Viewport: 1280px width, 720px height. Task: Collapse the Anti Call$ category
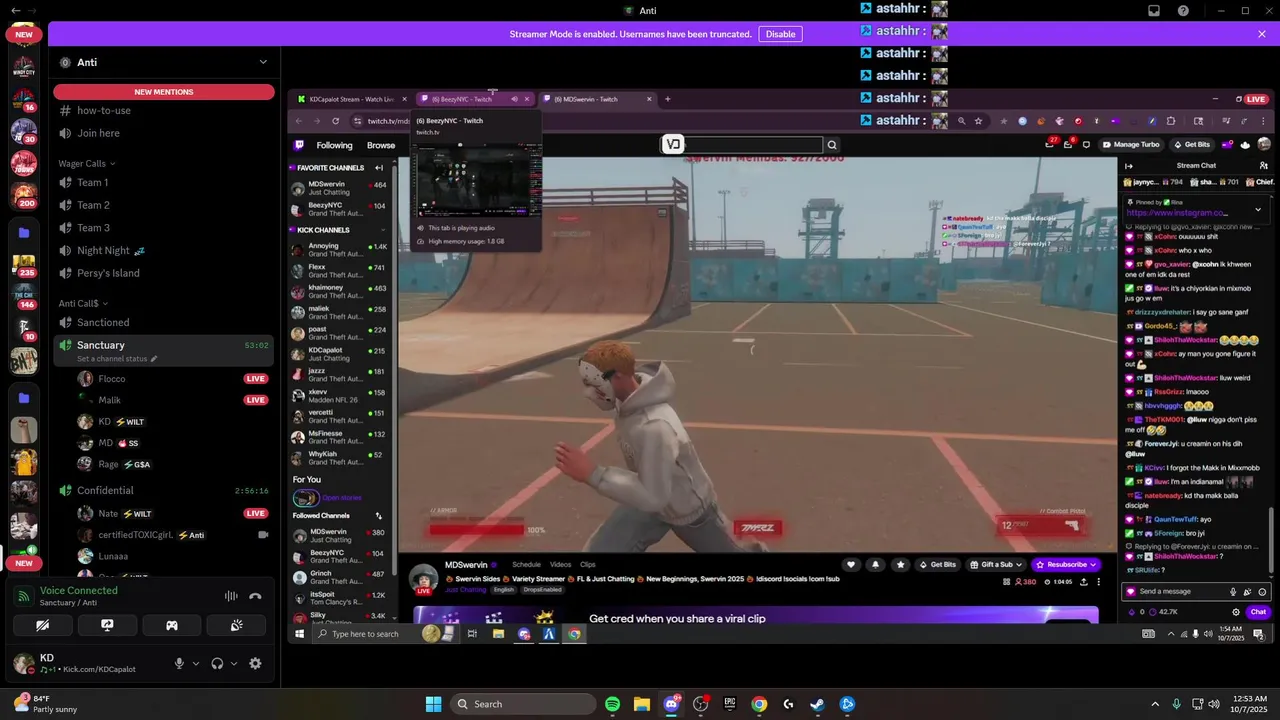click(x=83, y=303)
